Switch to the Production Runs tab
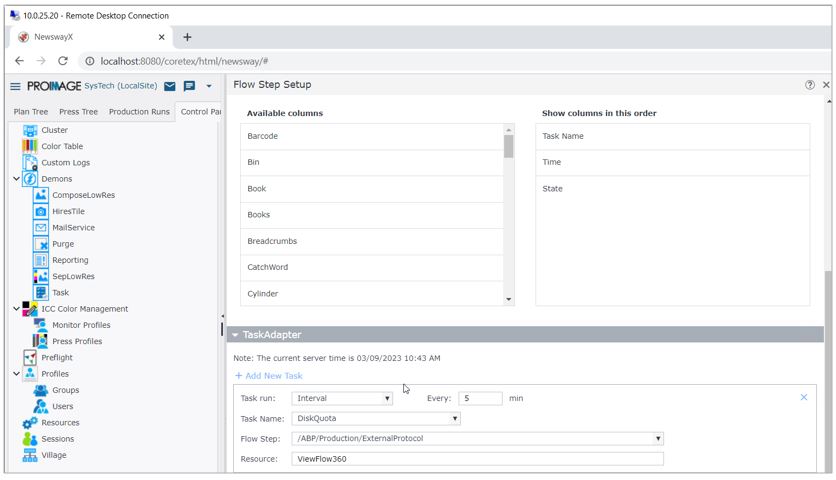This screenshot has height=480, width=836. coord(139,112)
